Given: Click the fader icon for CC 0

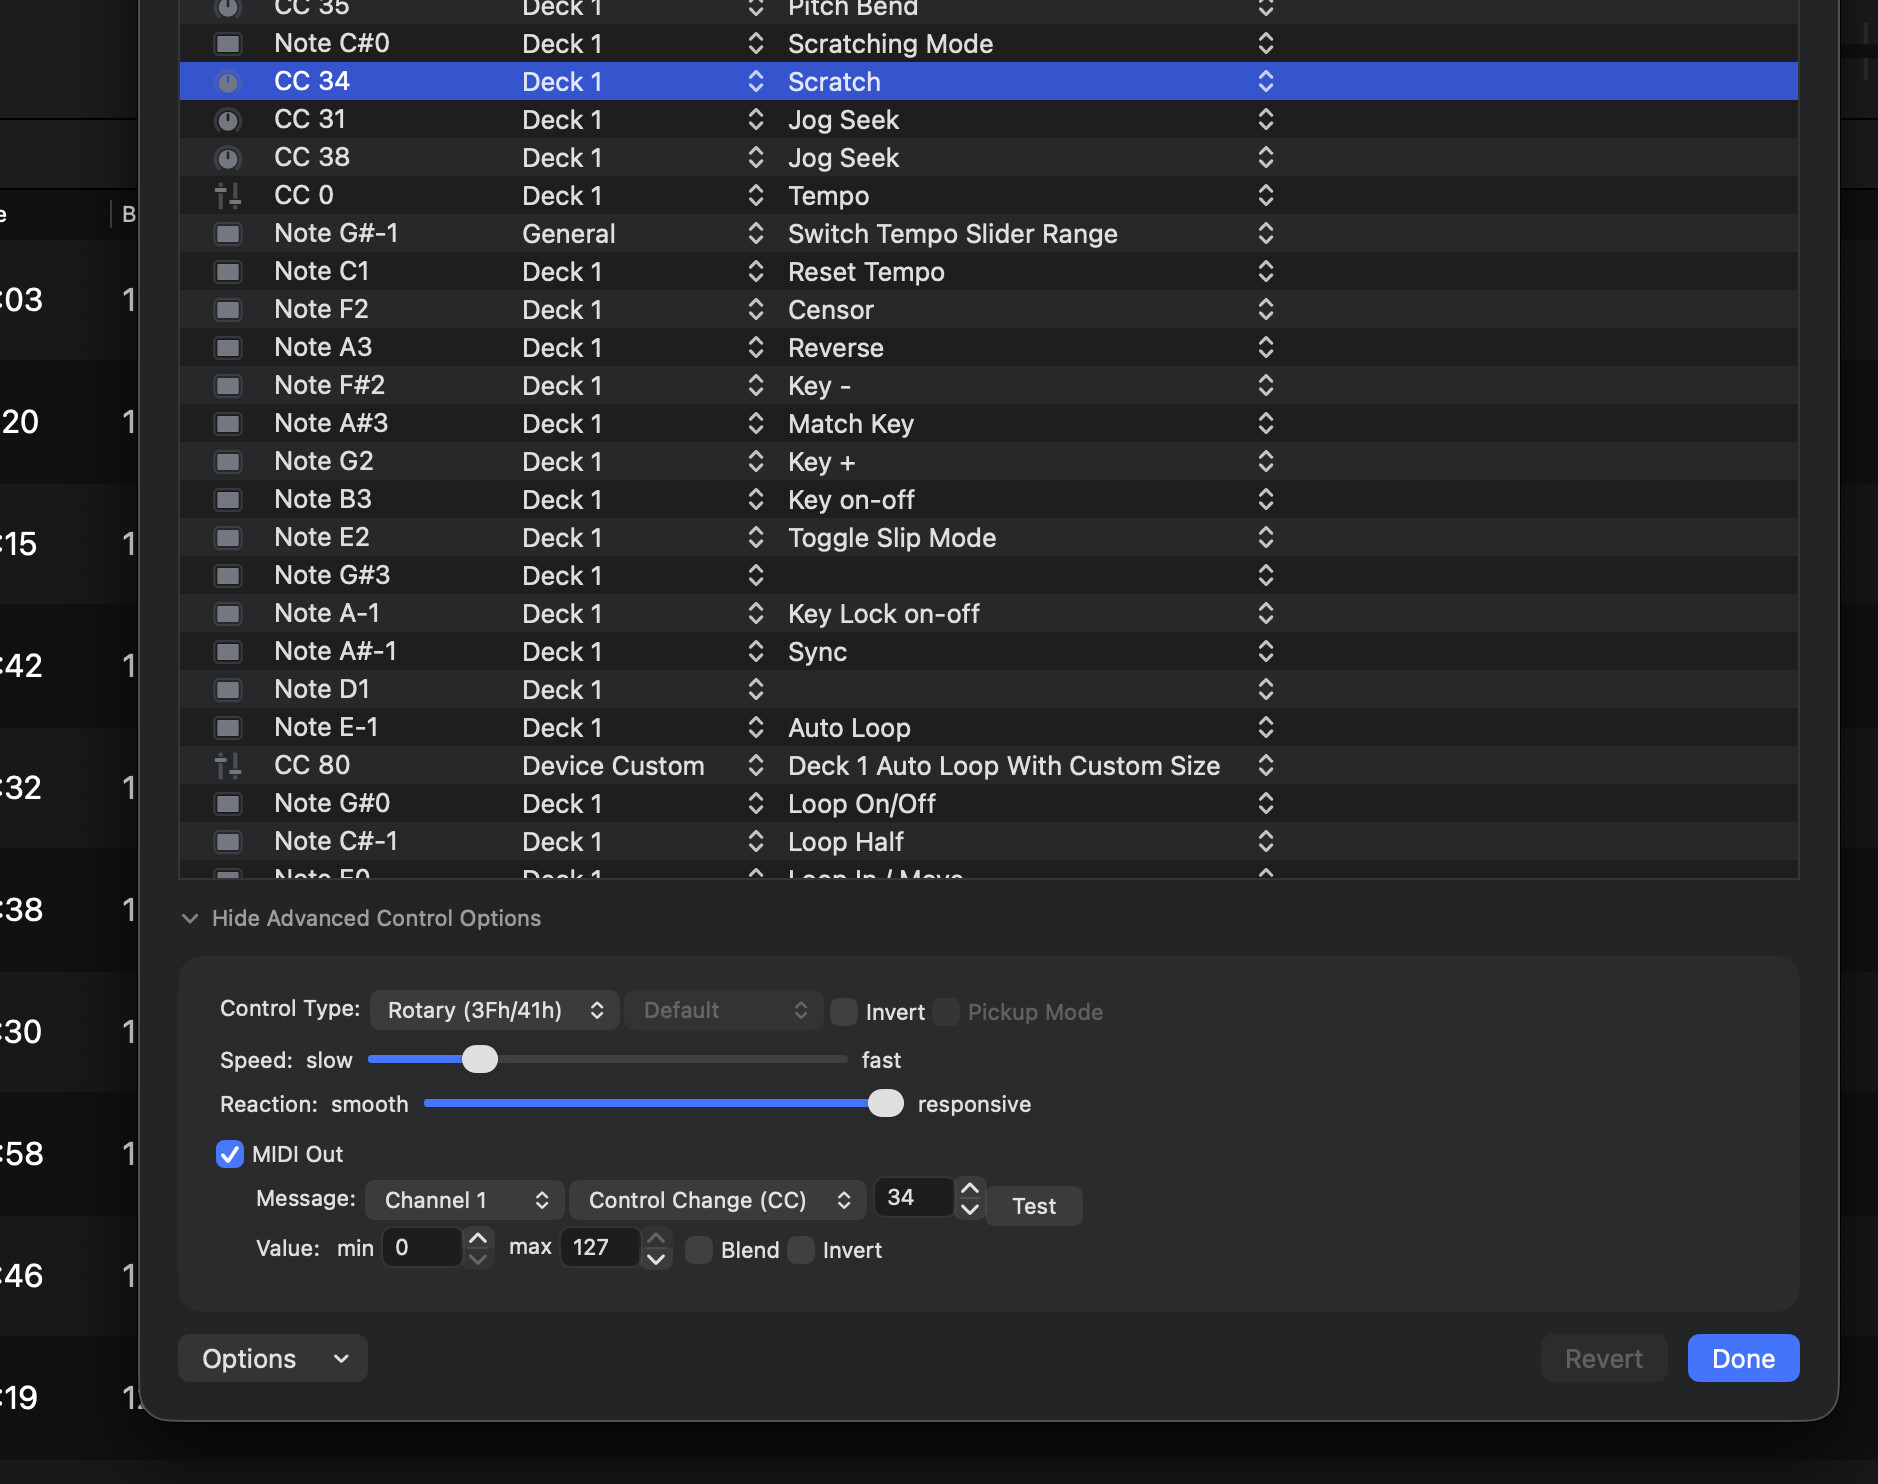Looking at the screenshot, I should point(228,196).
